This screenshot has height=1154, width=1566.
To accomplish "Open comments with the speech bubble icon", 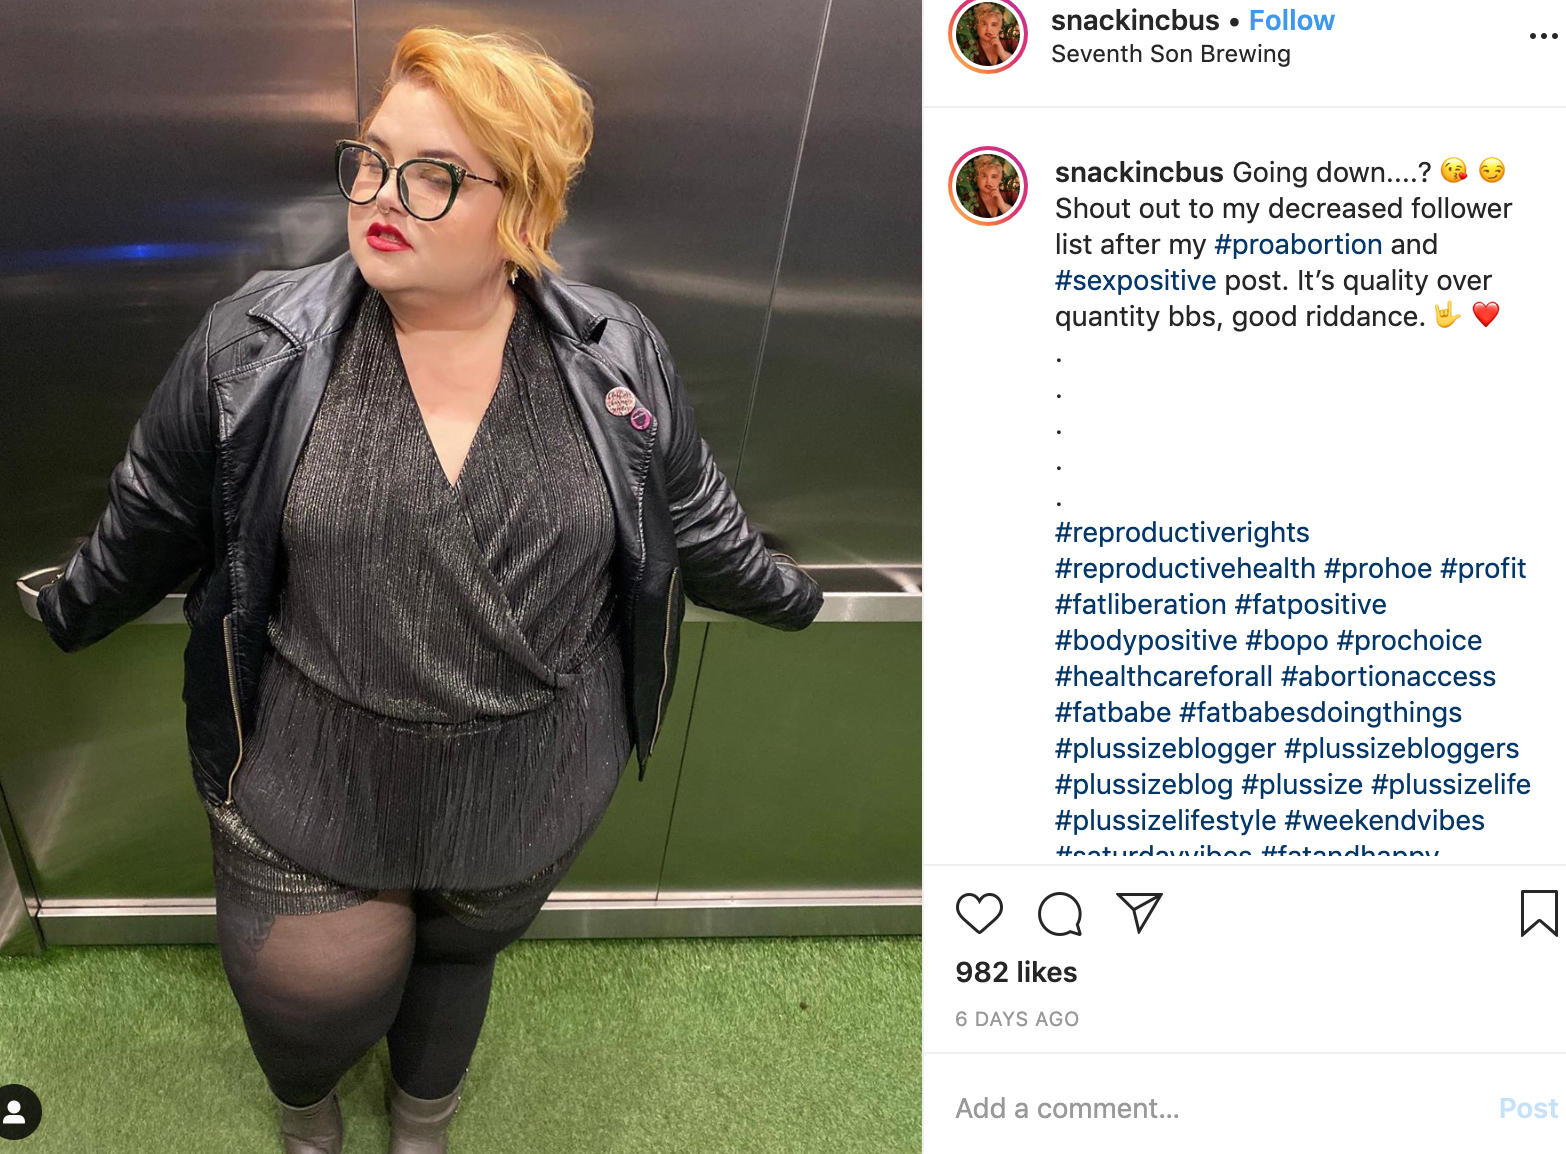I will pos(1060,913).
